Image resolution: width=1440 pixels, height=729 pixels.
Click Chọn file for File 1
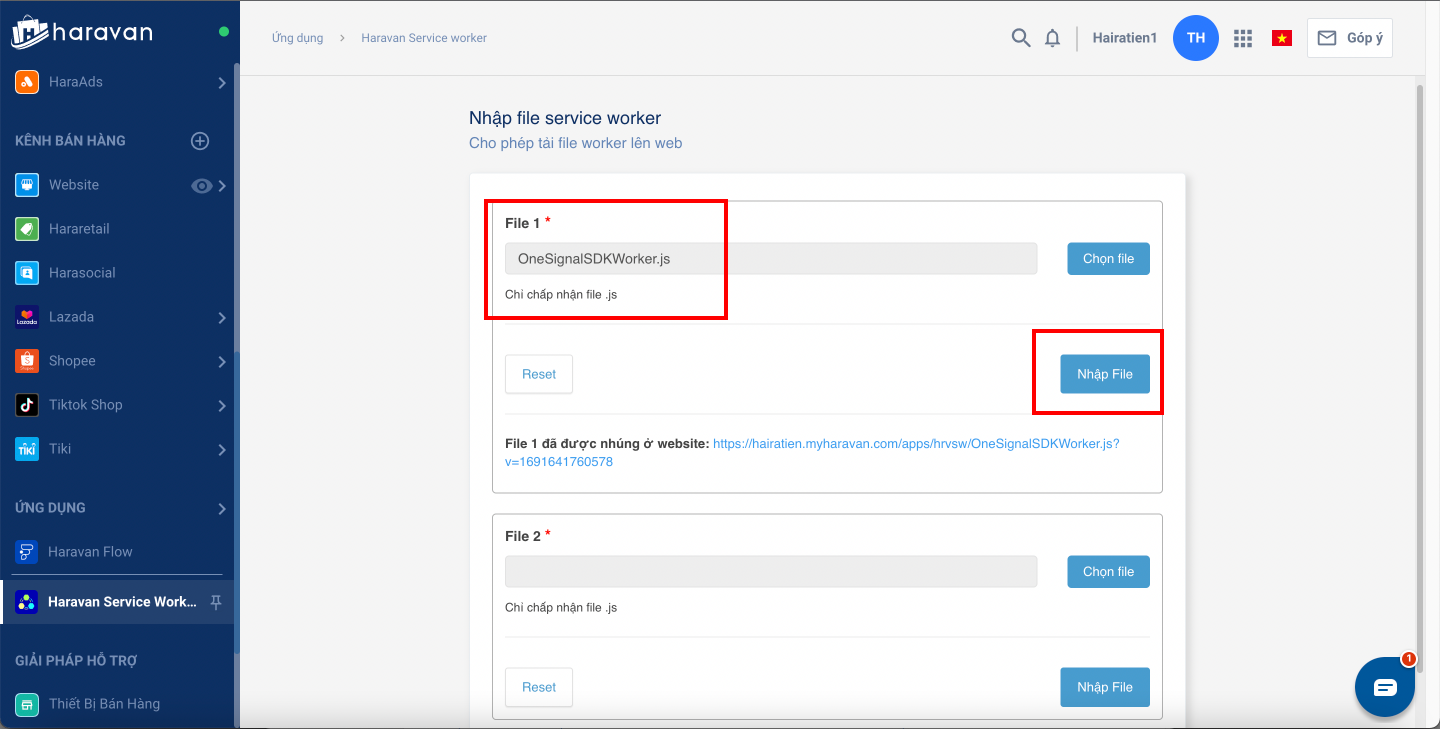[x=1108, y=259]
